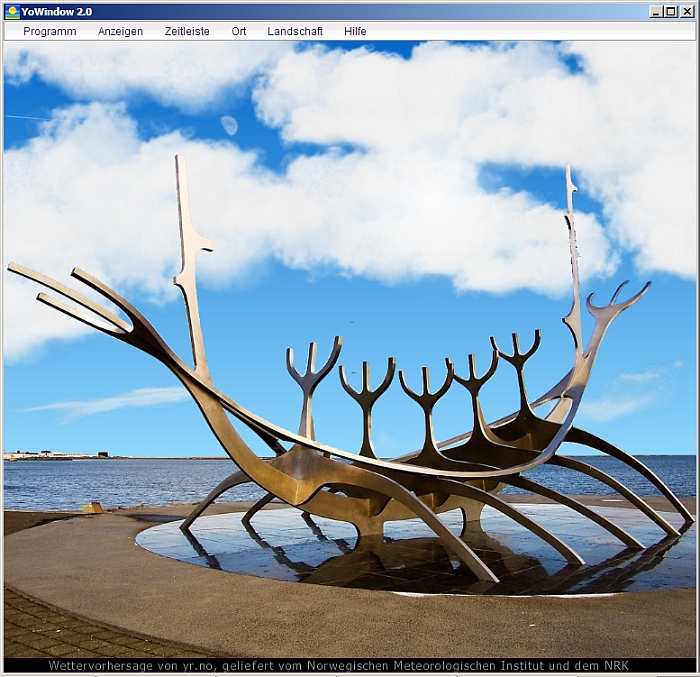This screenshot has height=677, width=700.
Task: Close the YoWindow 2.0 window
Action: tap(687, 12)
